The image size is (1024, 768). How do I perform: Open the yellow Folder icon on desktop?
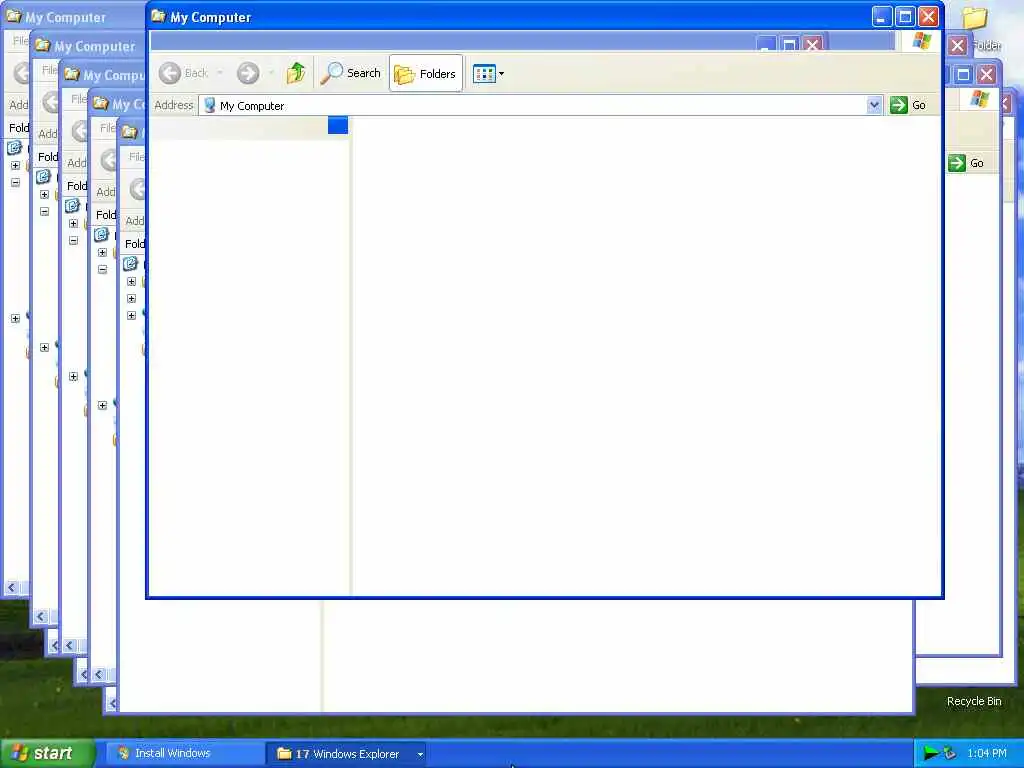coord(974,17)
